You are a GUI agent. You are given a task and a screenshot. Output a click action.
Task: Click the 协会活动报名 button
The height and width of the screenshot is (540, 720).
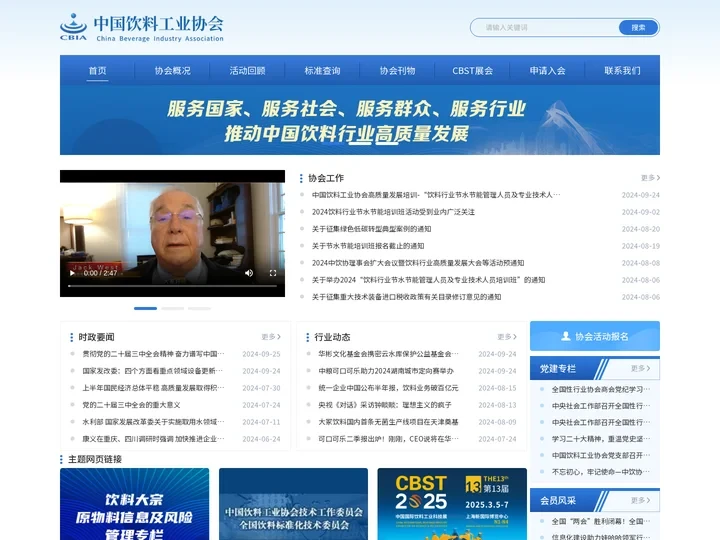coord(595,336)
